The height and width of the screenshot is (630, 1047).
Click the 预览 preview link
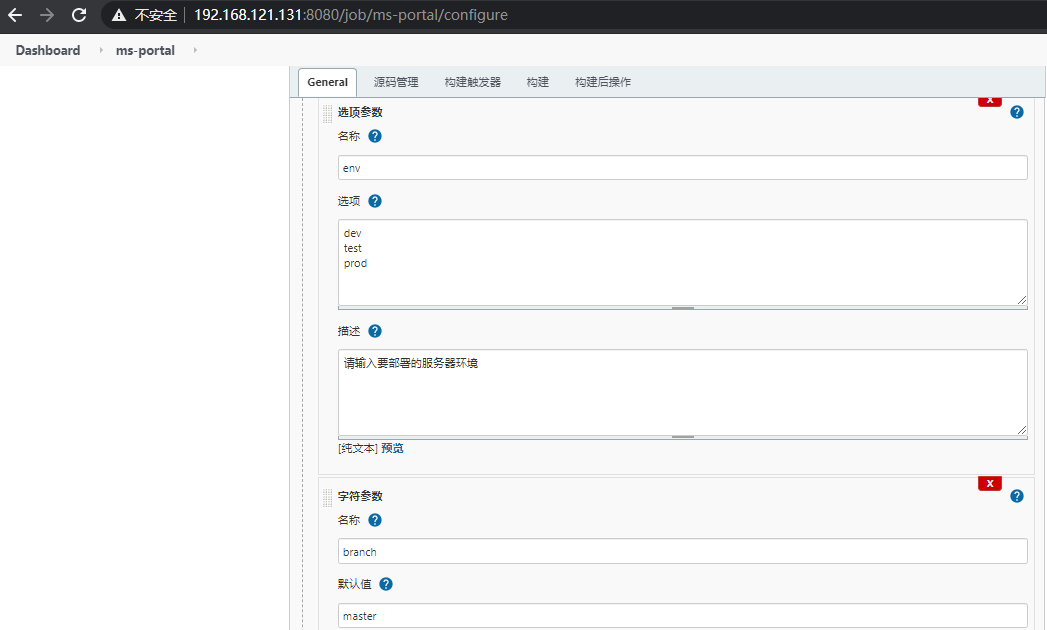pos(393,448)
